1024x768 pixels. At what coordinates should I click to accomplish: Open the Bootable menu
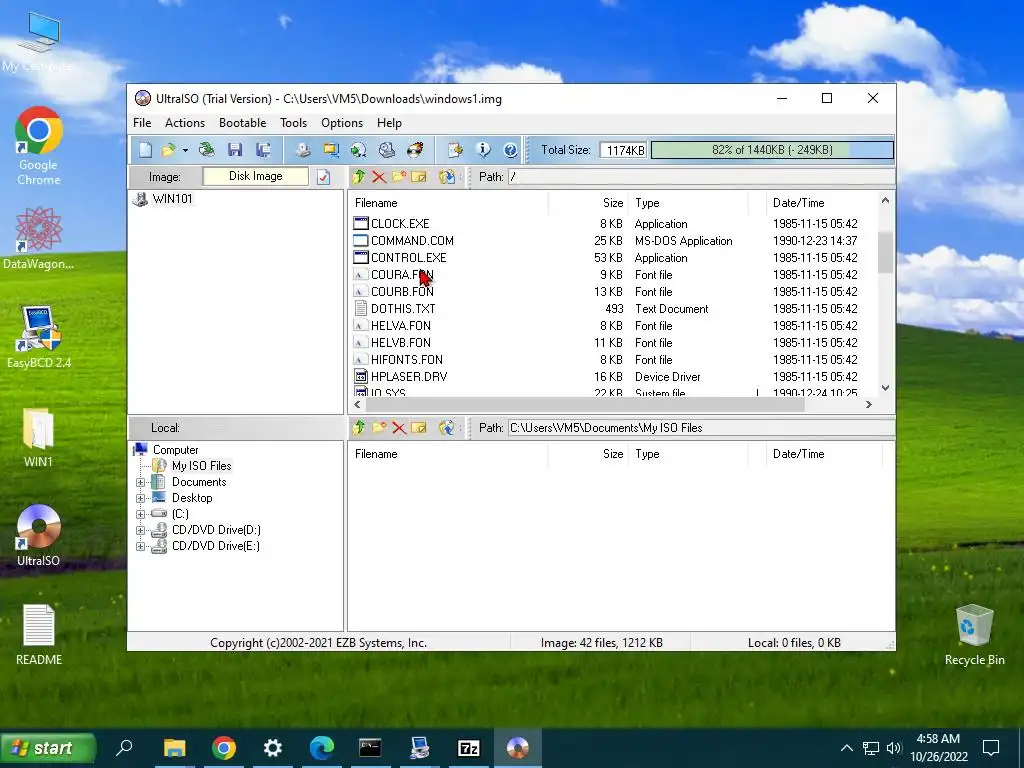point(242,123)
